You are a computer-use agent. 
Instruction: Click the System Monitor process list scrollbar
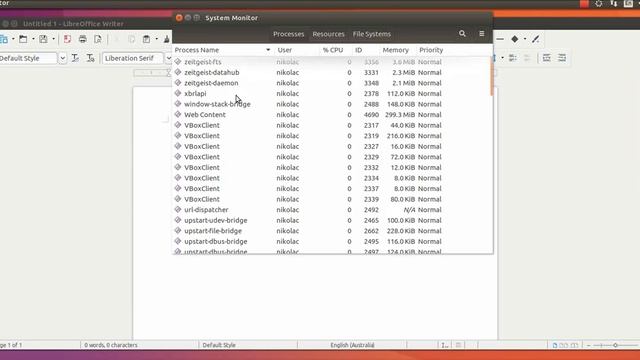pyautogui.click(x=491, y=76)
